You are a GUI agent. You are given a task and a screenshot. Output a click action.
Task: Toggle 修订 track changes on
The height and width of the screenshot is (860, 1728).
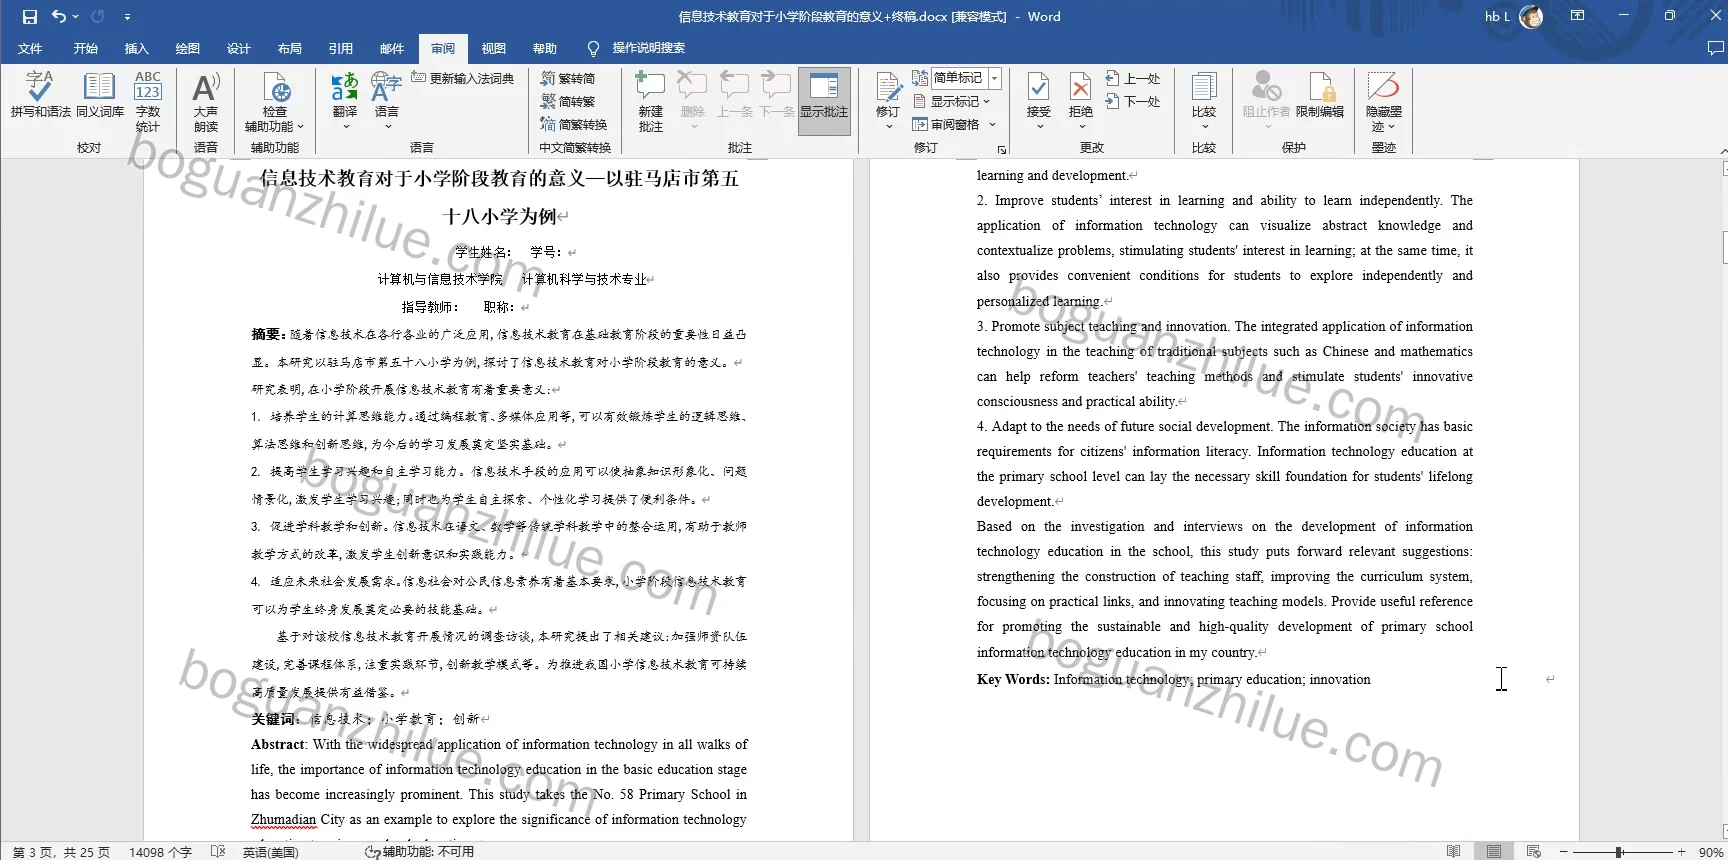pyautogui.click(x=888, y=93)
